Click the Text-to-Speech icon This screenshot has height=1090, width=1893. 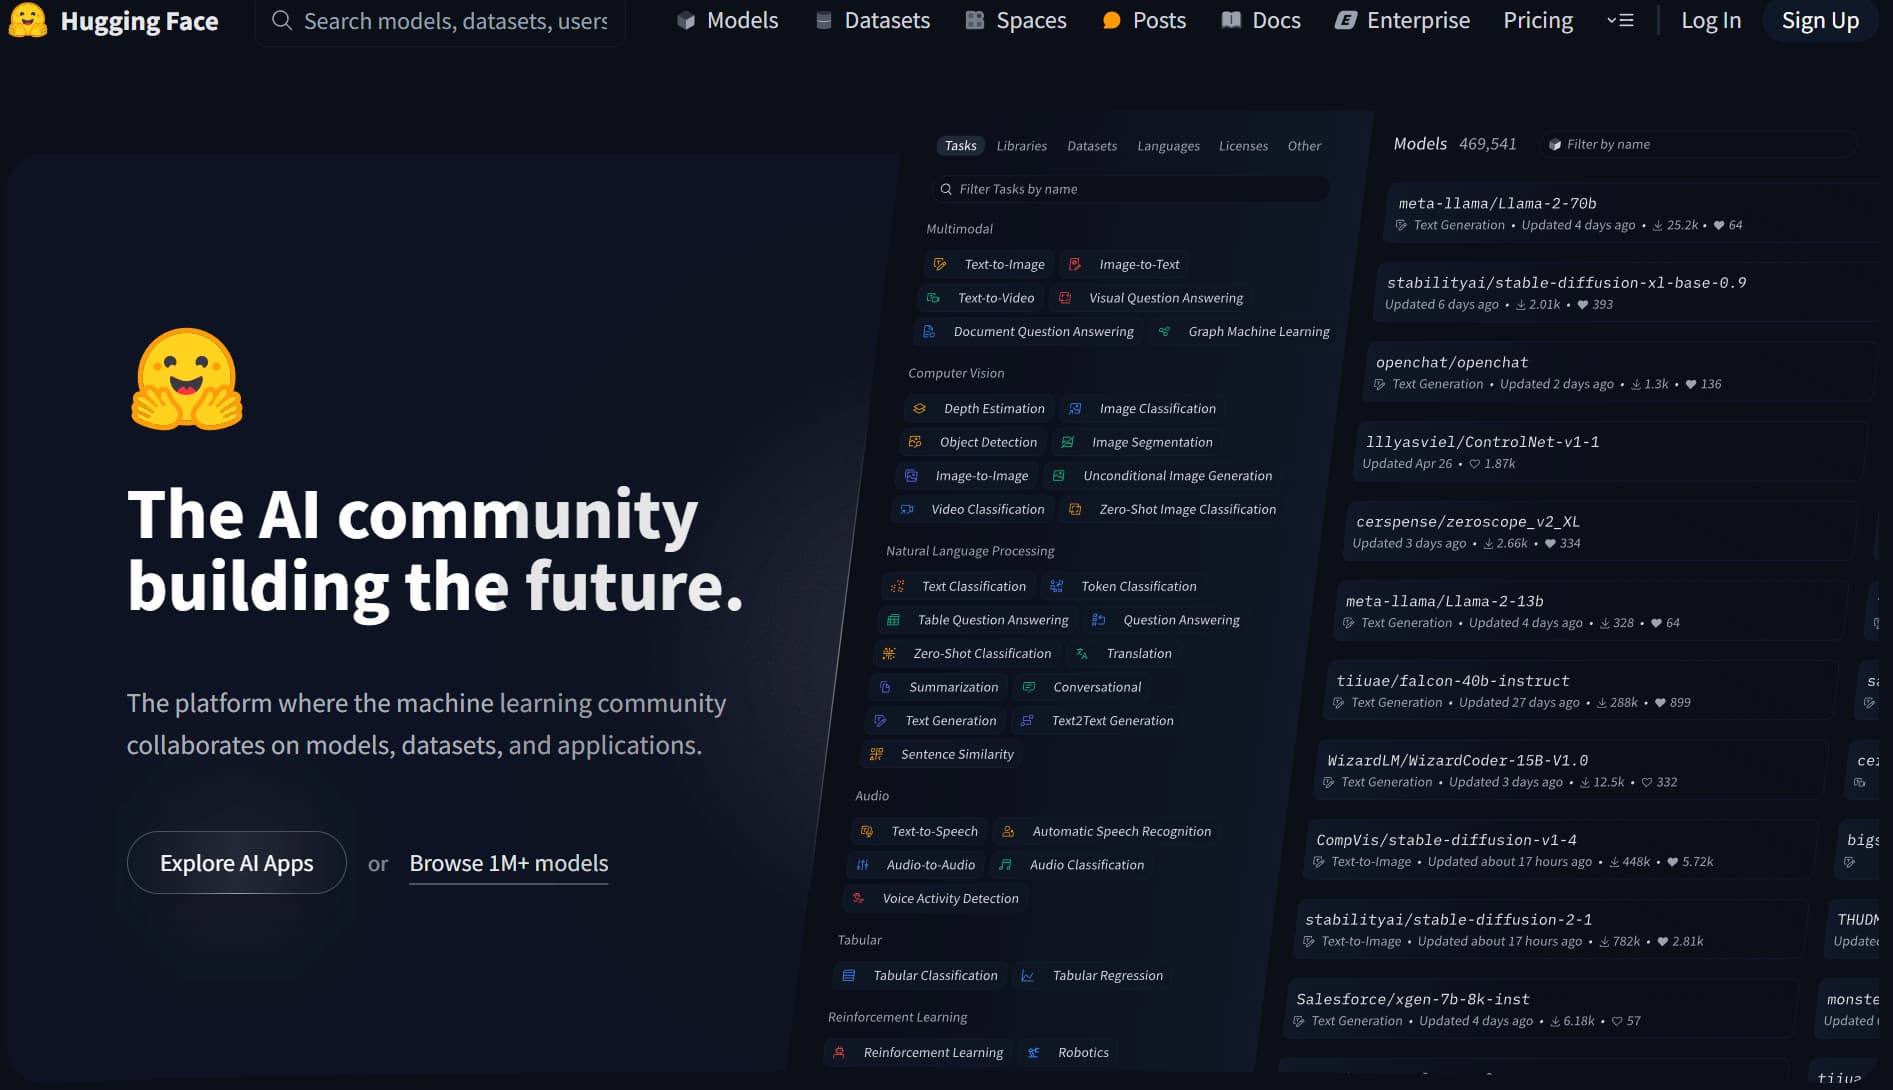click(867, 831)
